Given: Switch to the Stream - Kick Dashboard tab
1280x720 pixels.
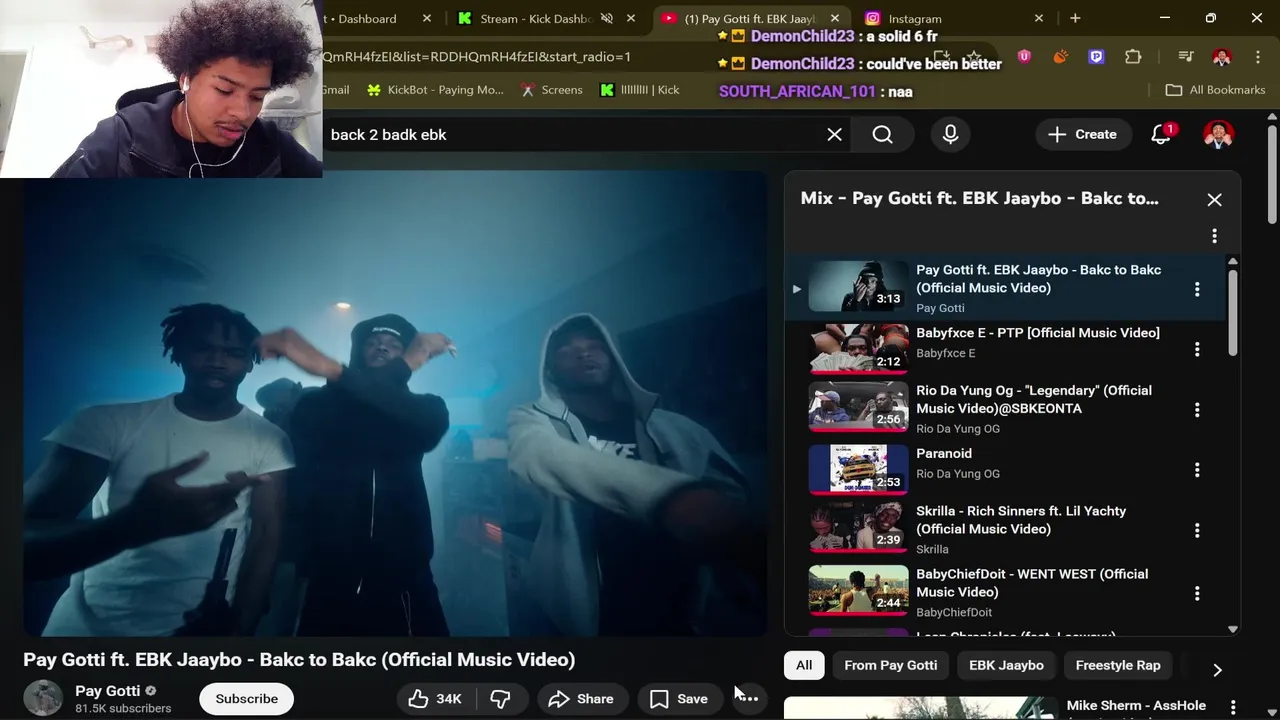Looking at the screenshot, I should point(535,18).
